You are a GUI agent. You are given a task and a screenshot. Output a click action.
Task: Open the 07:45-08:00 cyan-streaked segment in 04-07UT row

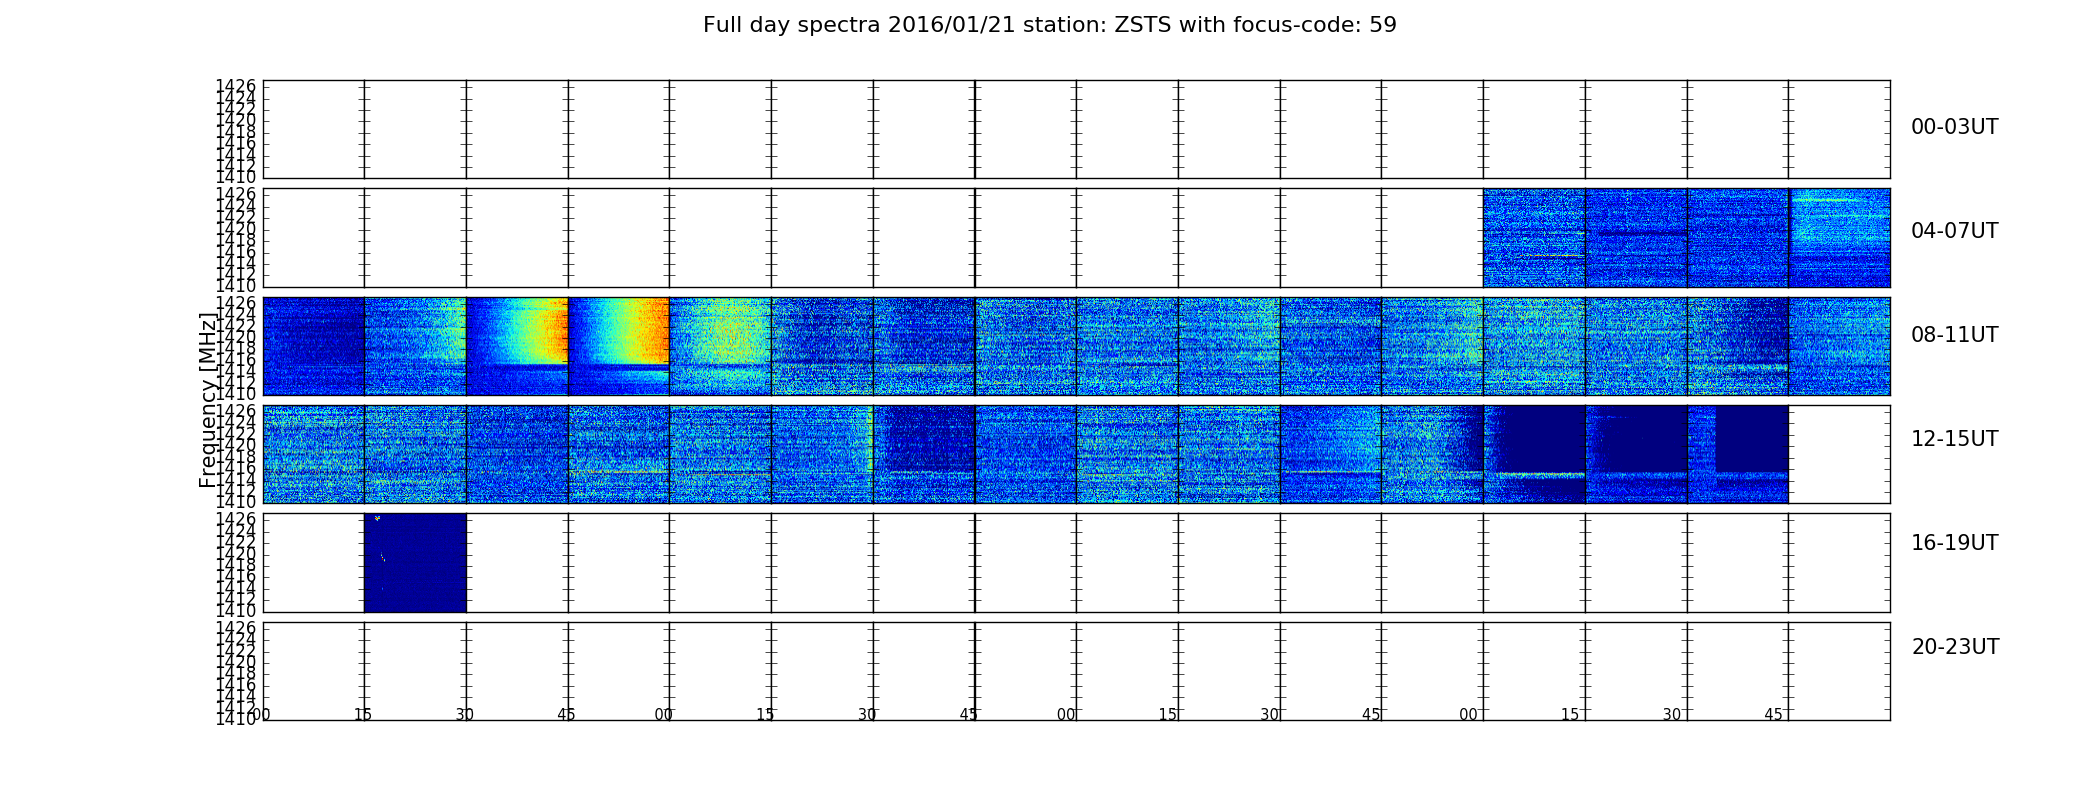pos(1840,238)
